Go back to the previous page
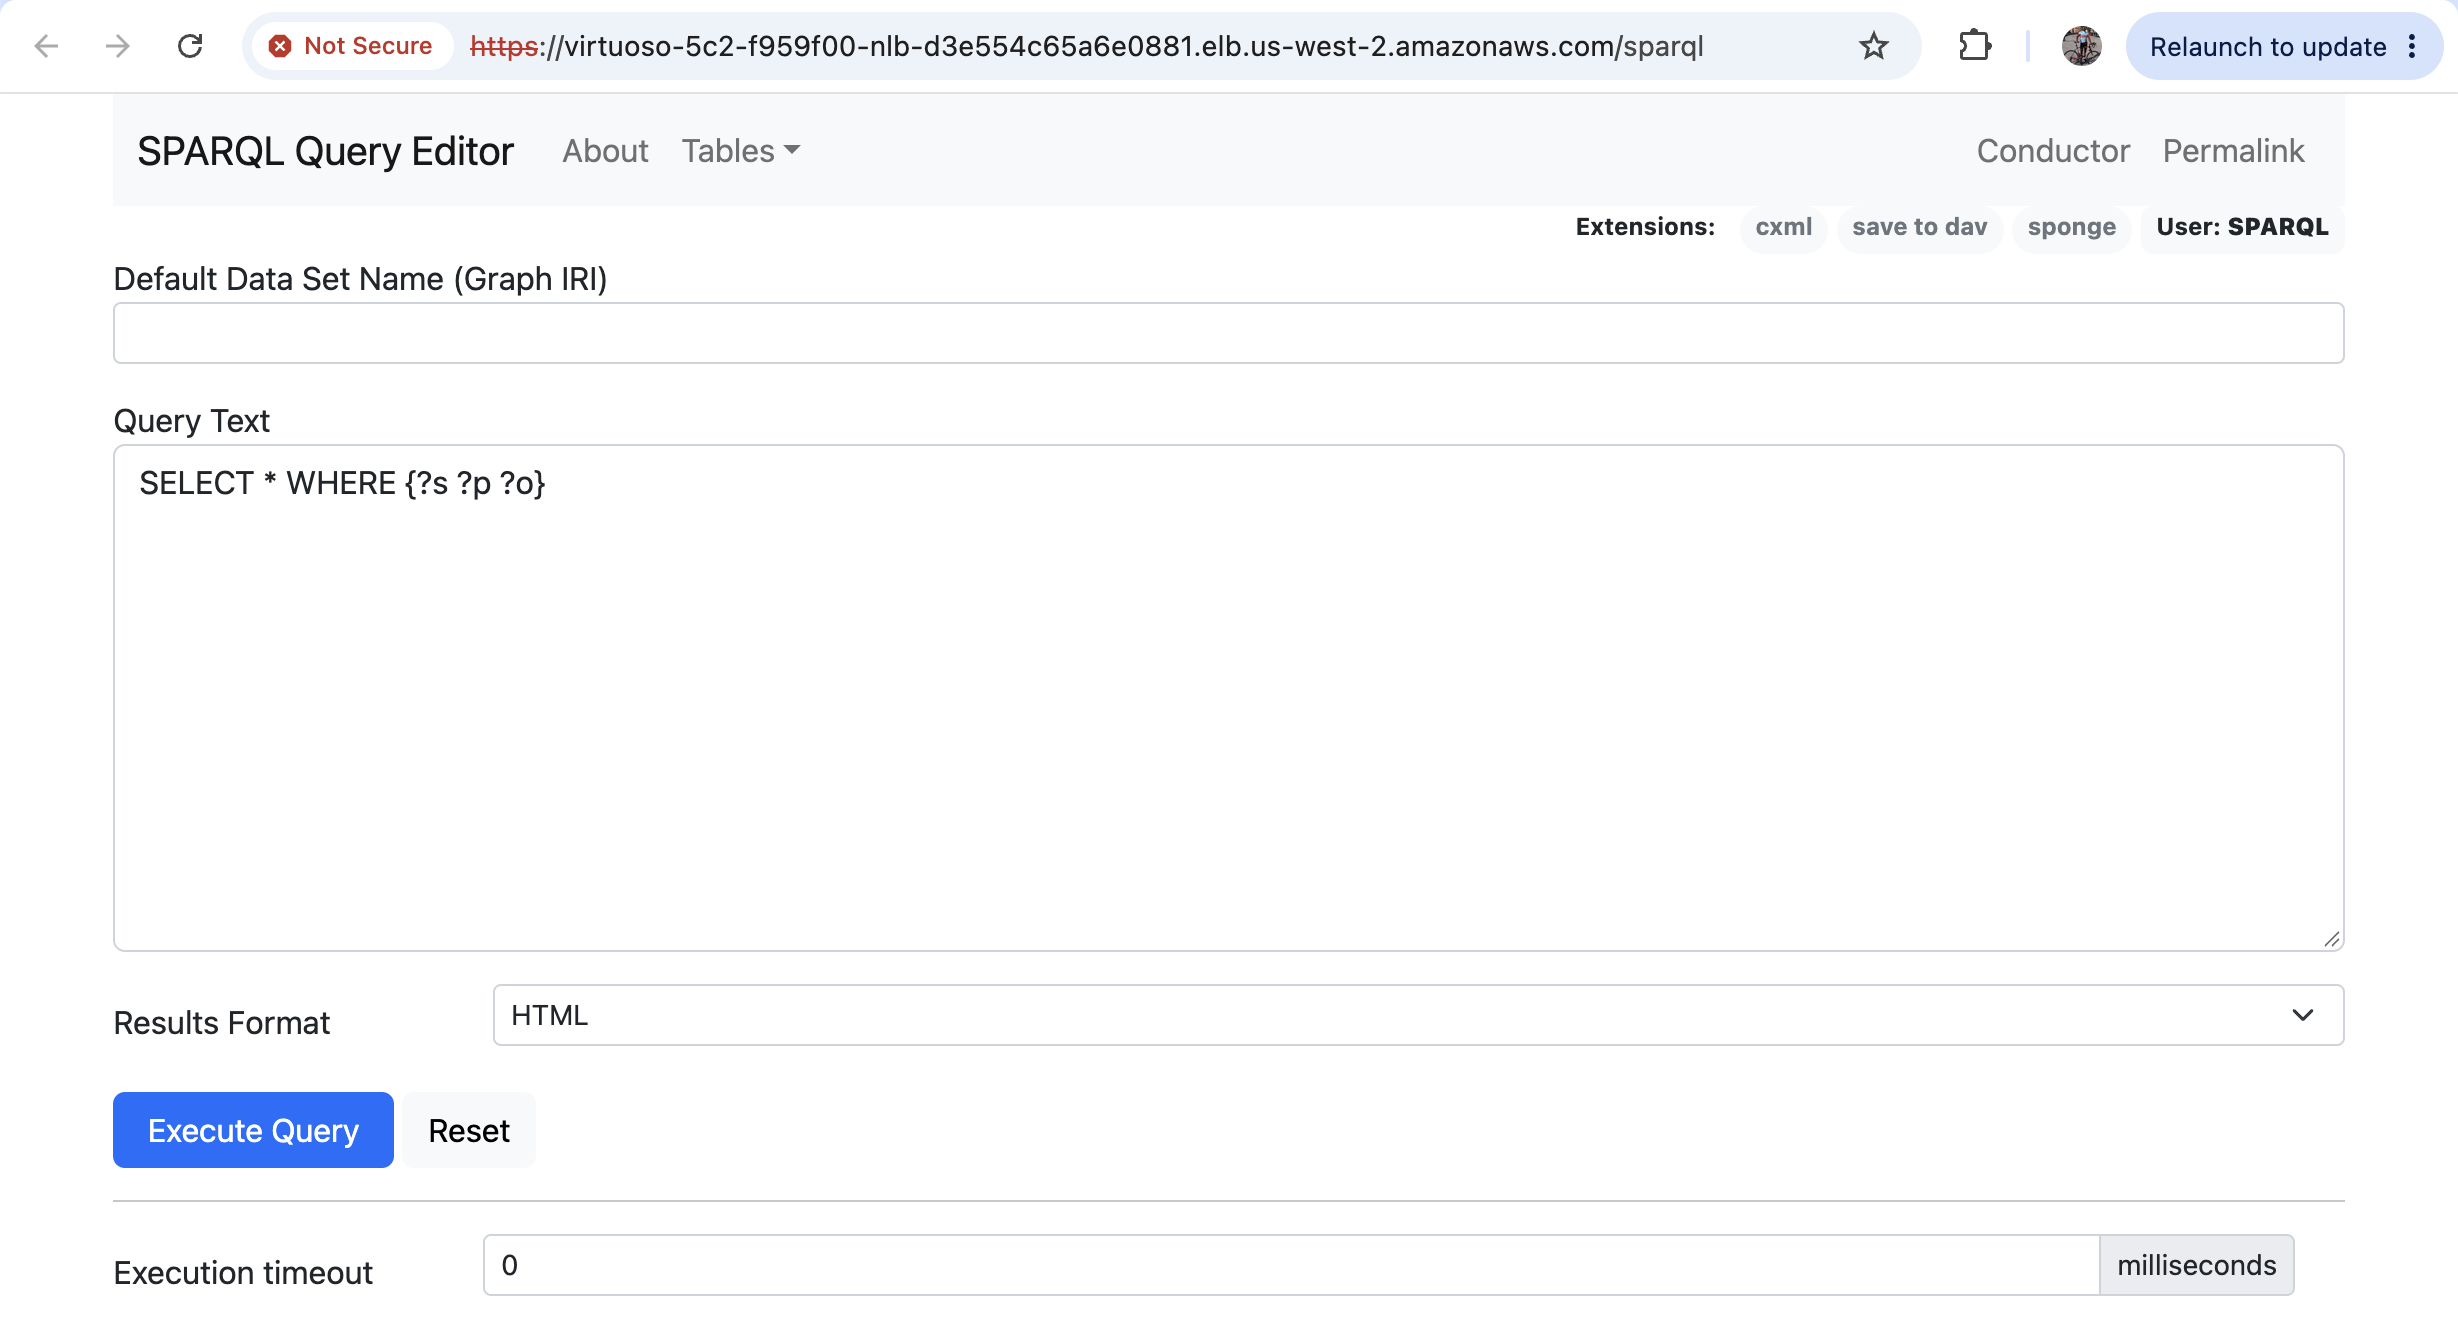The height and width of the screenshot is (1326, 2458). coord(46,46)
